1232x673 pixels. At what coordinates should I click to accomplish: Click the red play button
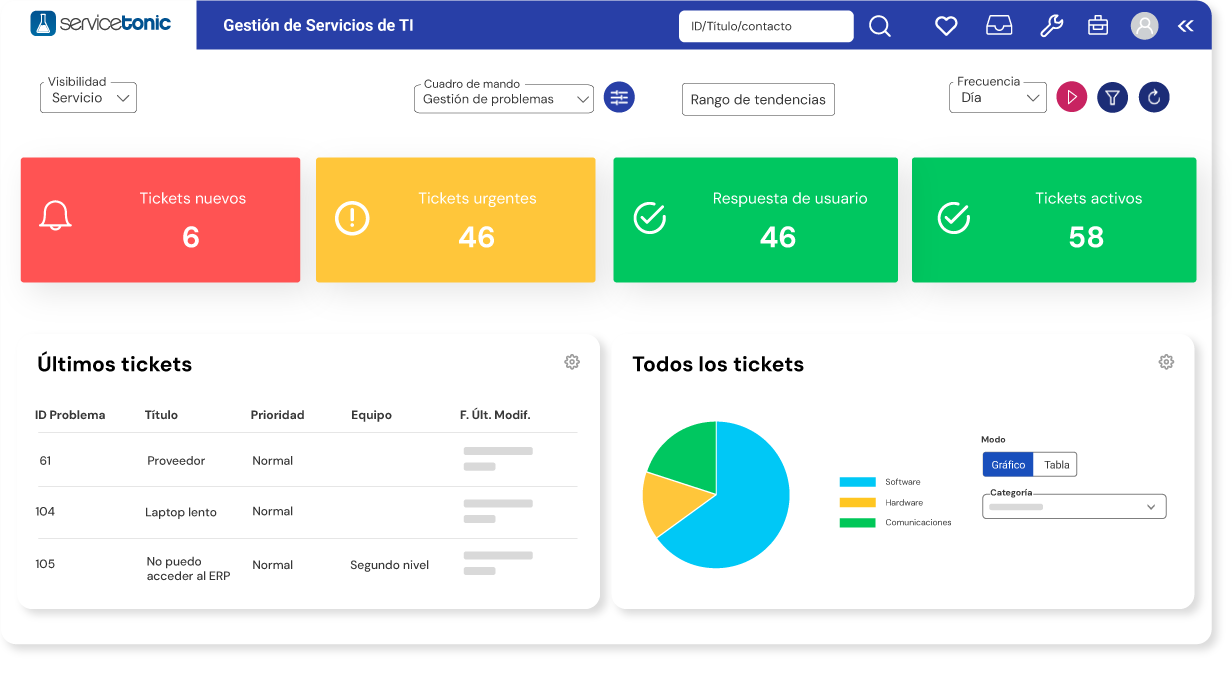point(1072,97)
